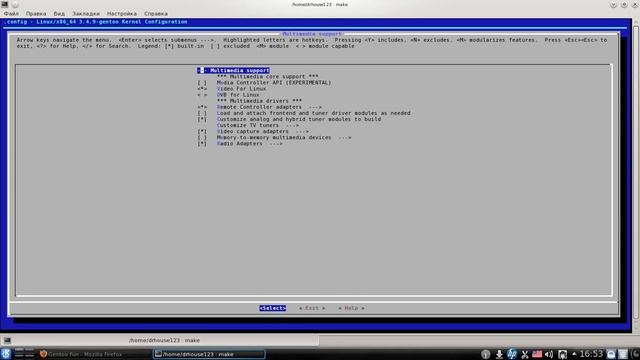Click the Select button
The width and height of the screenshot is (640, 360).
(x=272, y=308)
